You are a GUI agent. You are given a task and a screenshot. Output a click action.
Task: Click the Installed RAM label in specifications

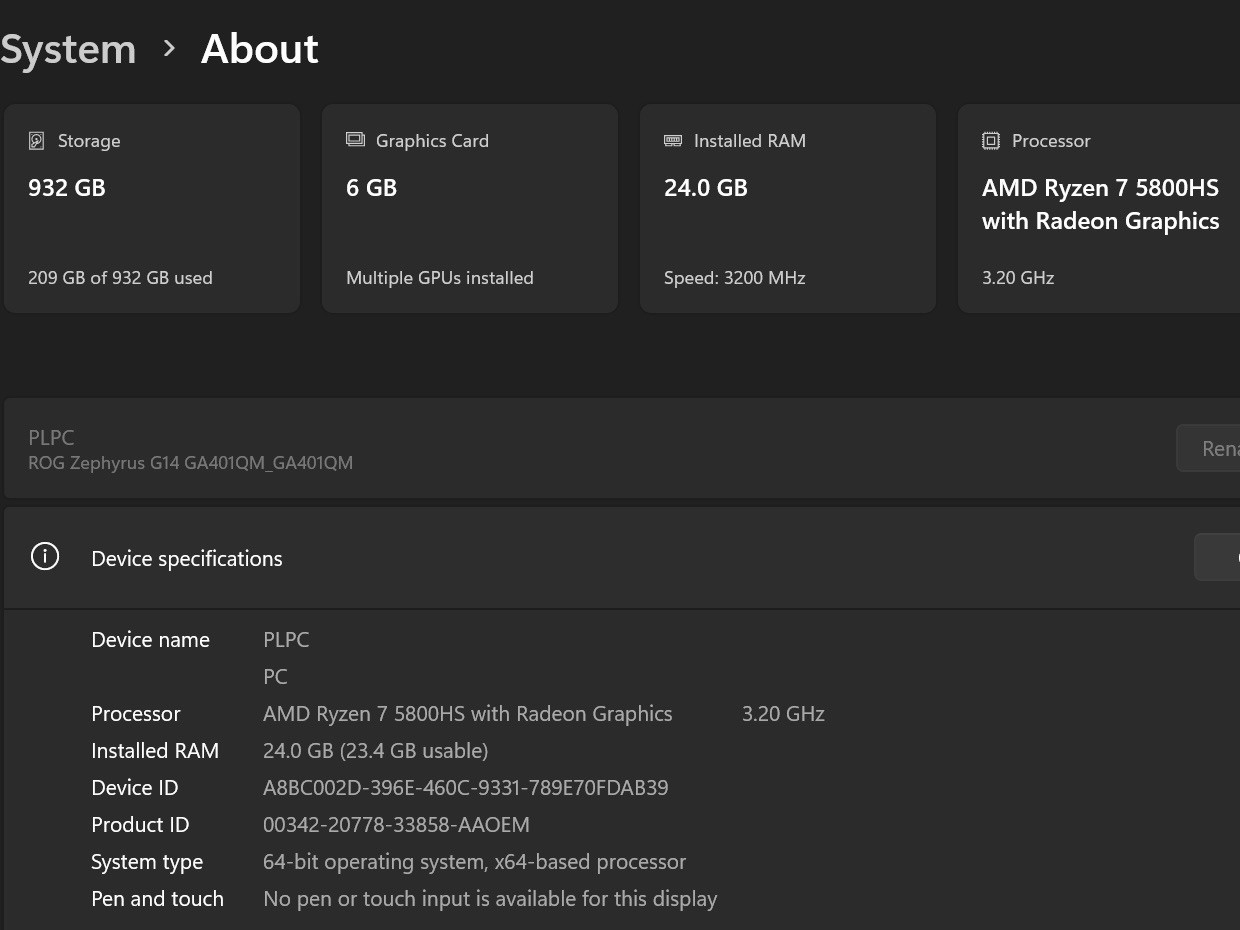point(155,751)
